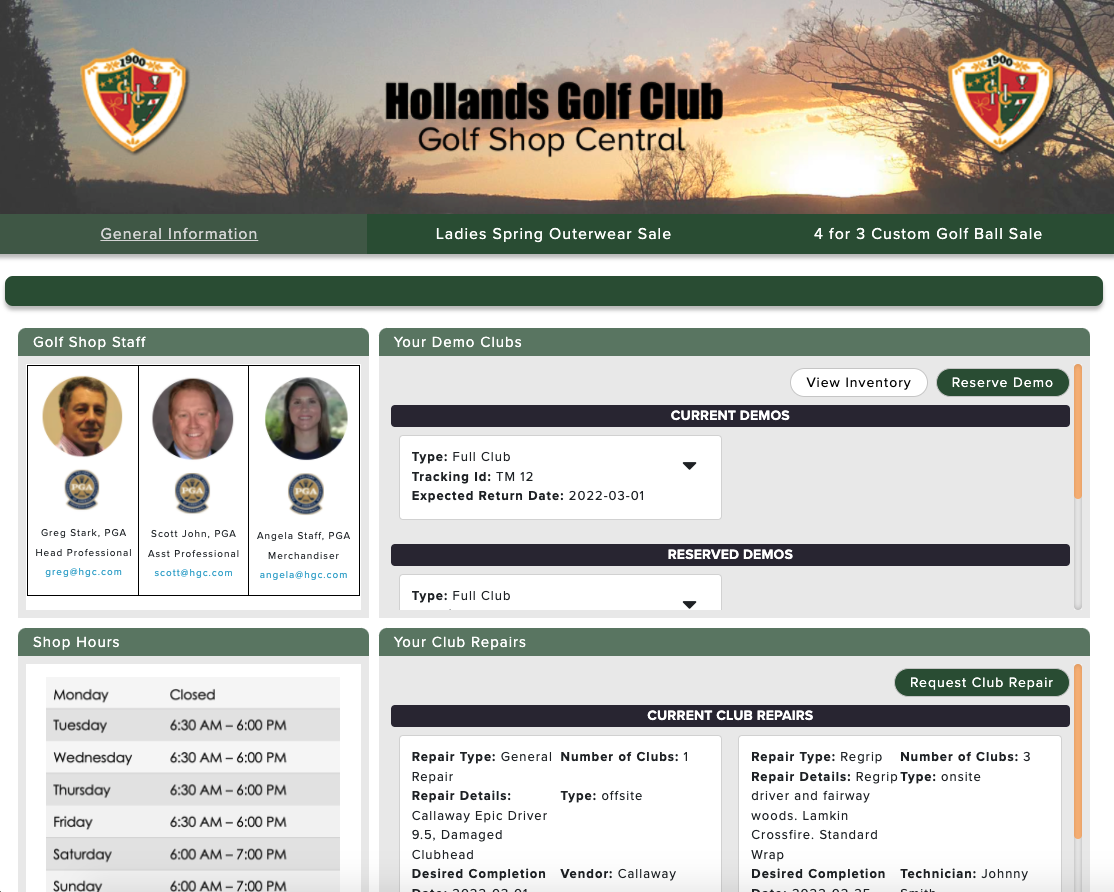
Task: Click the Your Club Repairs panel title
Action: coord(460,642)
